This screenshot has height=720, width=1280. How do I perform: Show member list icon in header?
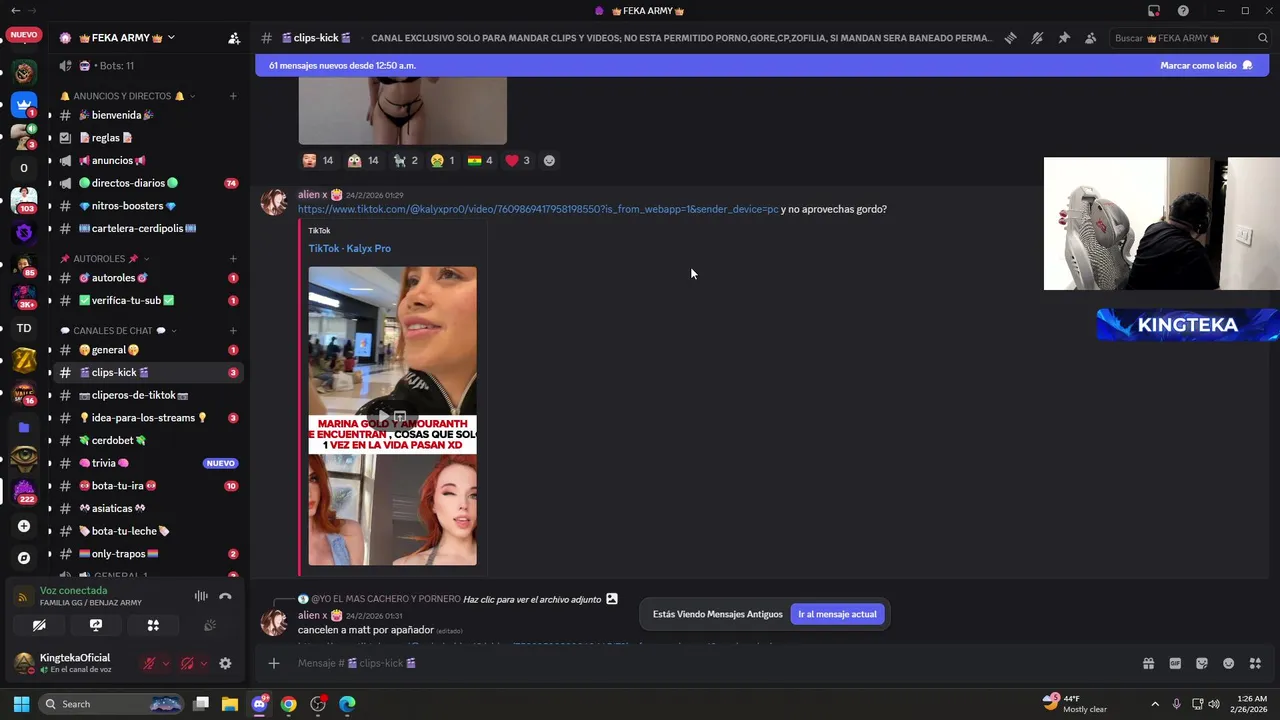point(1090,38)
